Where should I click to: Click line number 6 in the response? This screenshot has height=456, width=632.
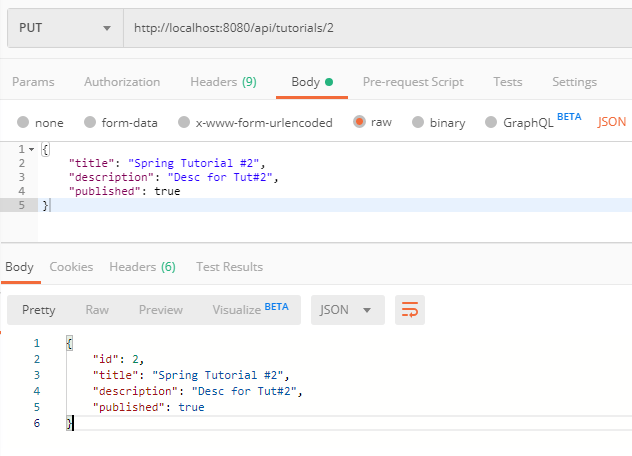pos(37,423)
